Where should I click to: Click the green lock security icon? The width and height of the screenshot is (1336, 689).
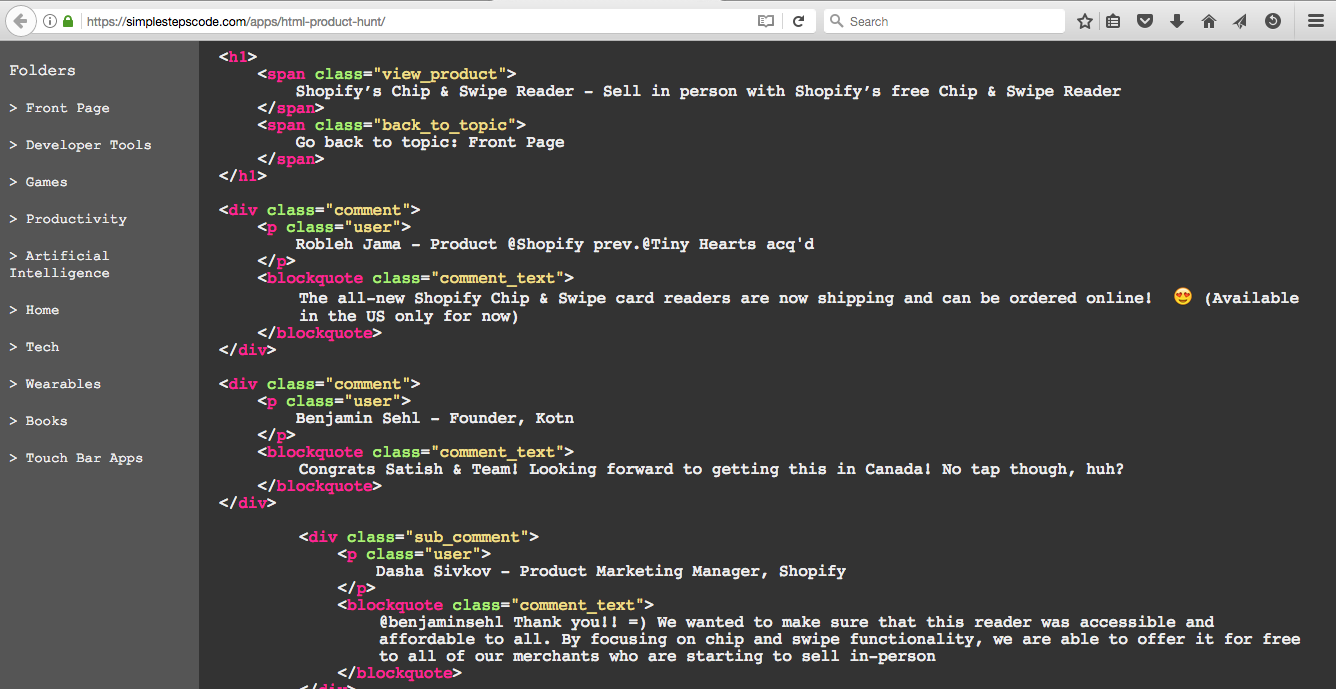[66, 20]
